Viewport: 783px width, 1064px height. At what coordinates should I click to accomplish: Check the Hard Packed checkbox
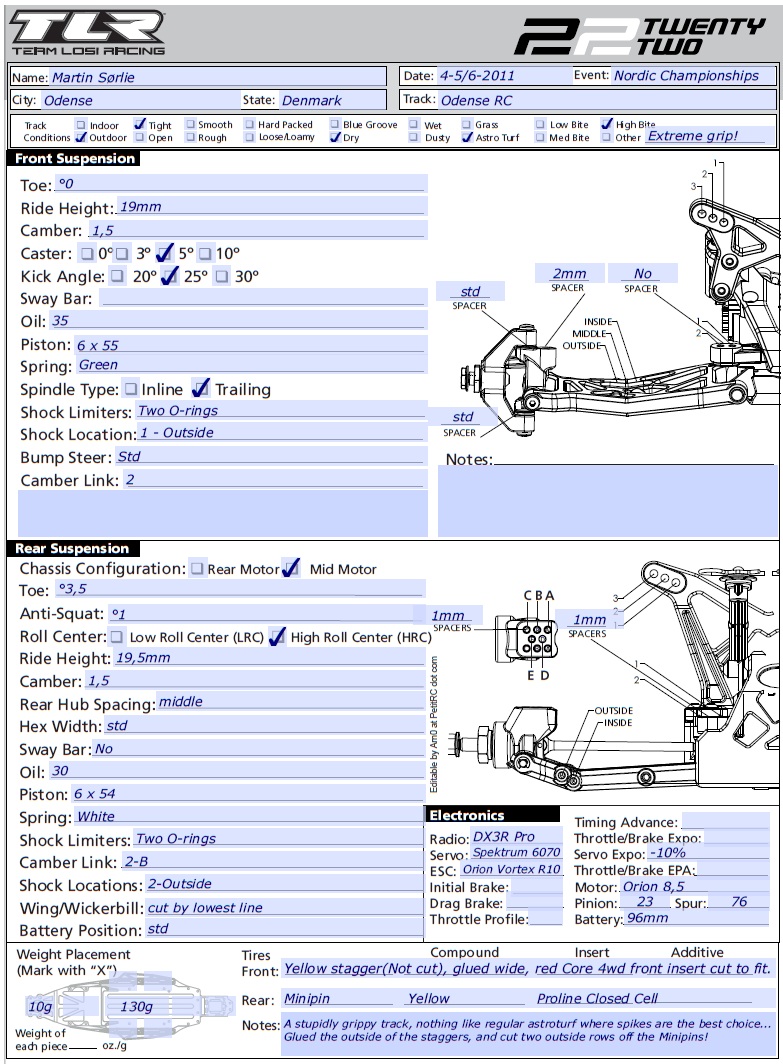pos(250,124)
